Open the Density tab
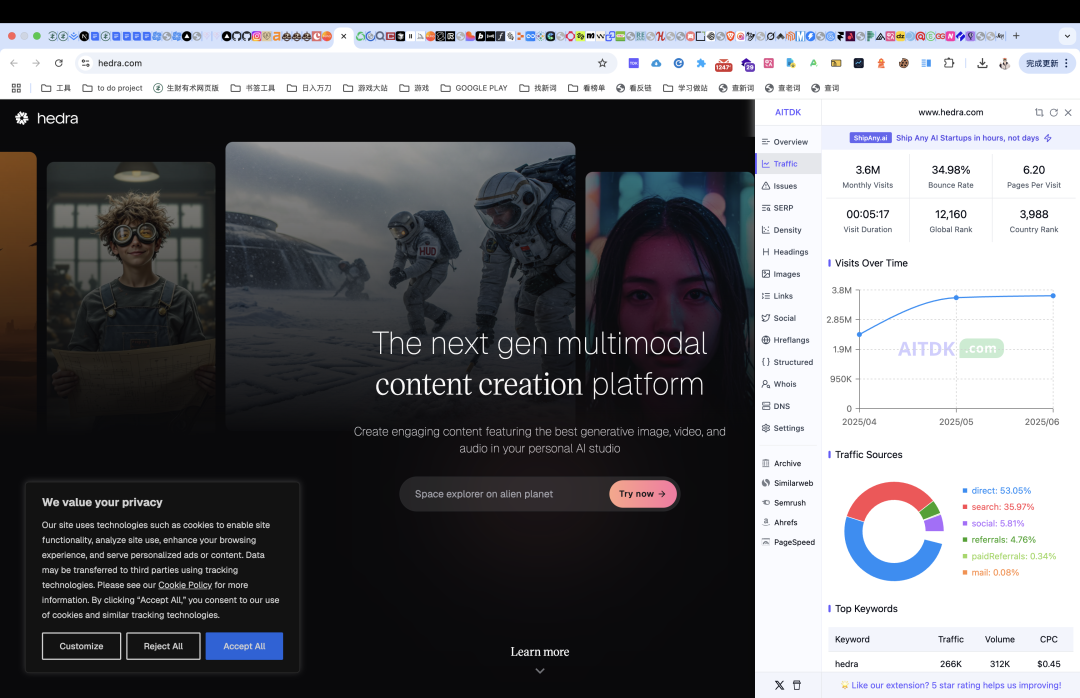This screenshot has width=1080, height=698. (x=781, y=230)
